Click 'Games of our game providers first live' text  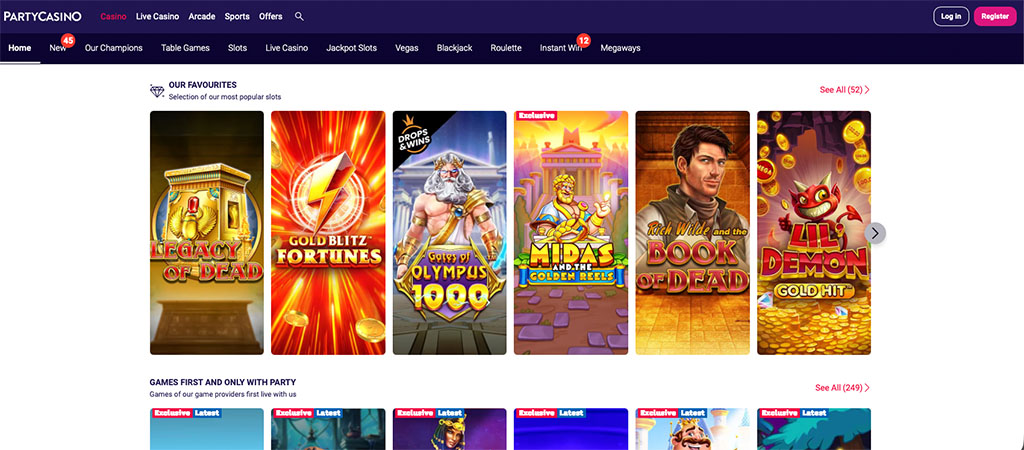tap(223, 394)
